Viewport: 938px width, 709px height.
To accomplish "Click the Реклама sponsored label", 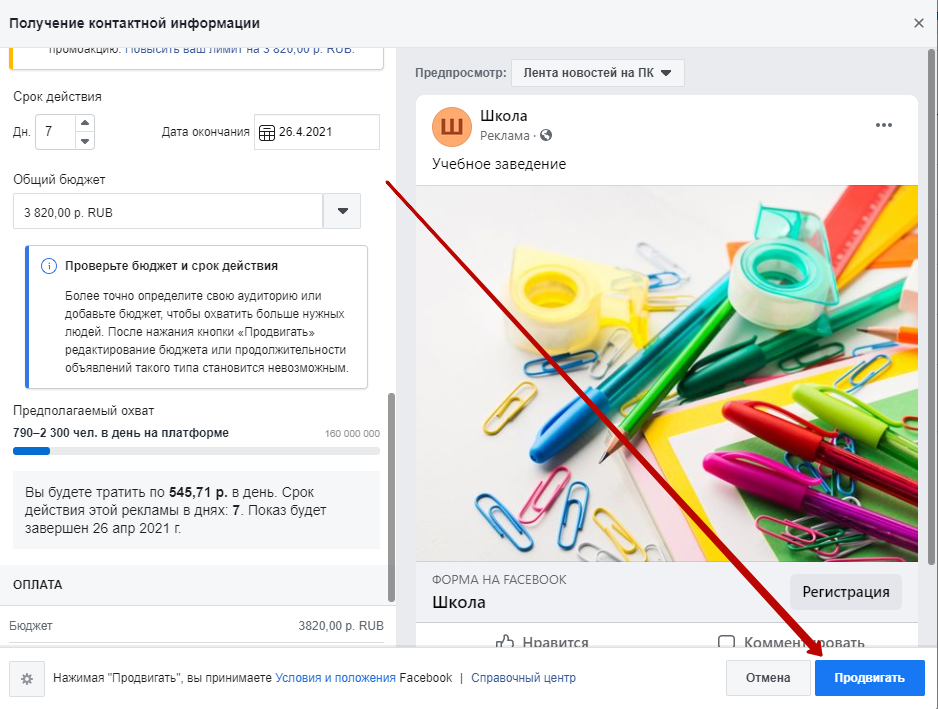I will (505, 136).
